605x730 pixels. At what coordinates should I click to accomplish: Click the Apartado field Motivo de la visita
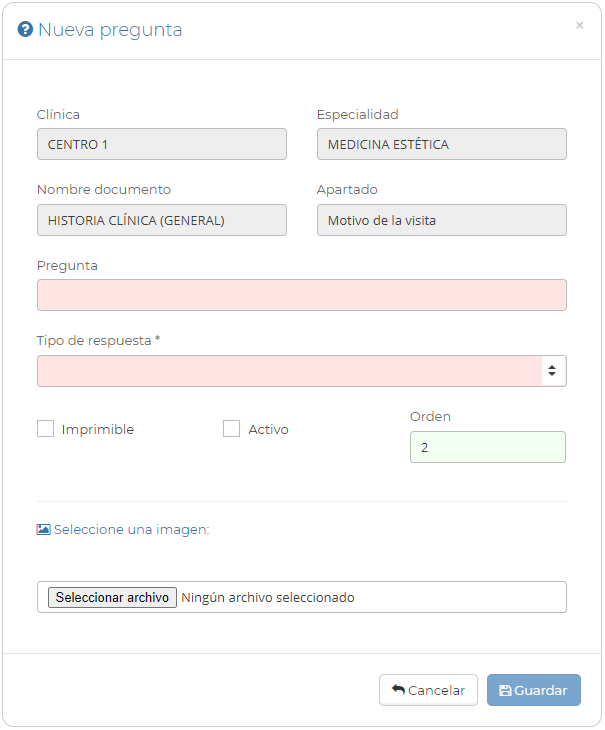[x=441, y=220]
